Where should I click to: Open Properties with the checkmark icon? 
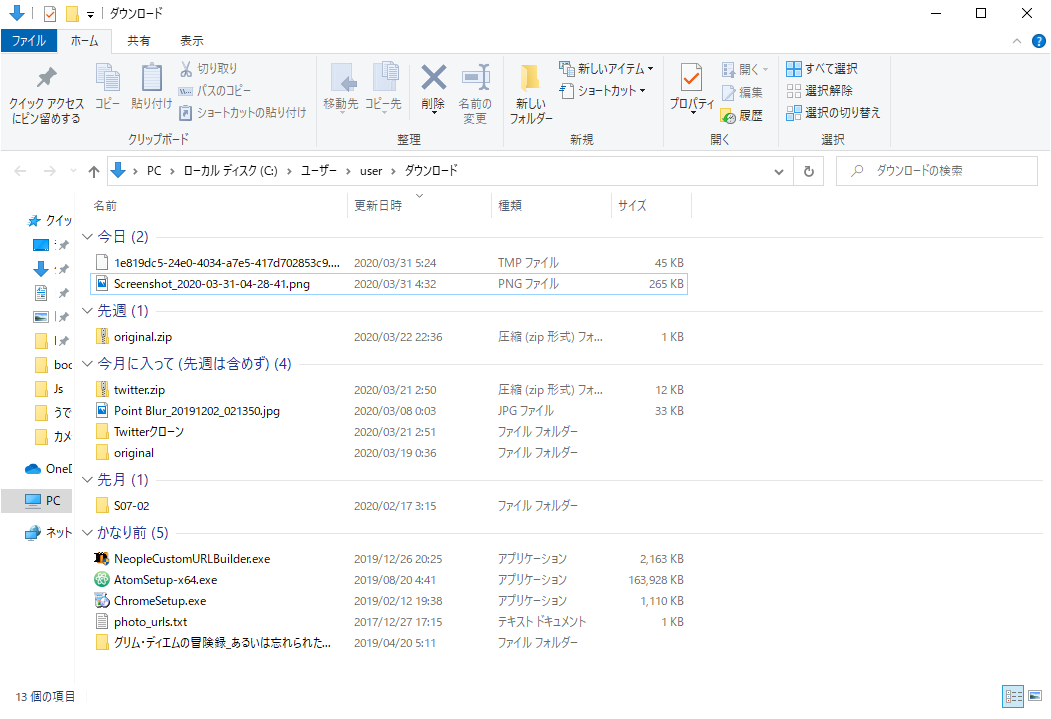point(692,88)
